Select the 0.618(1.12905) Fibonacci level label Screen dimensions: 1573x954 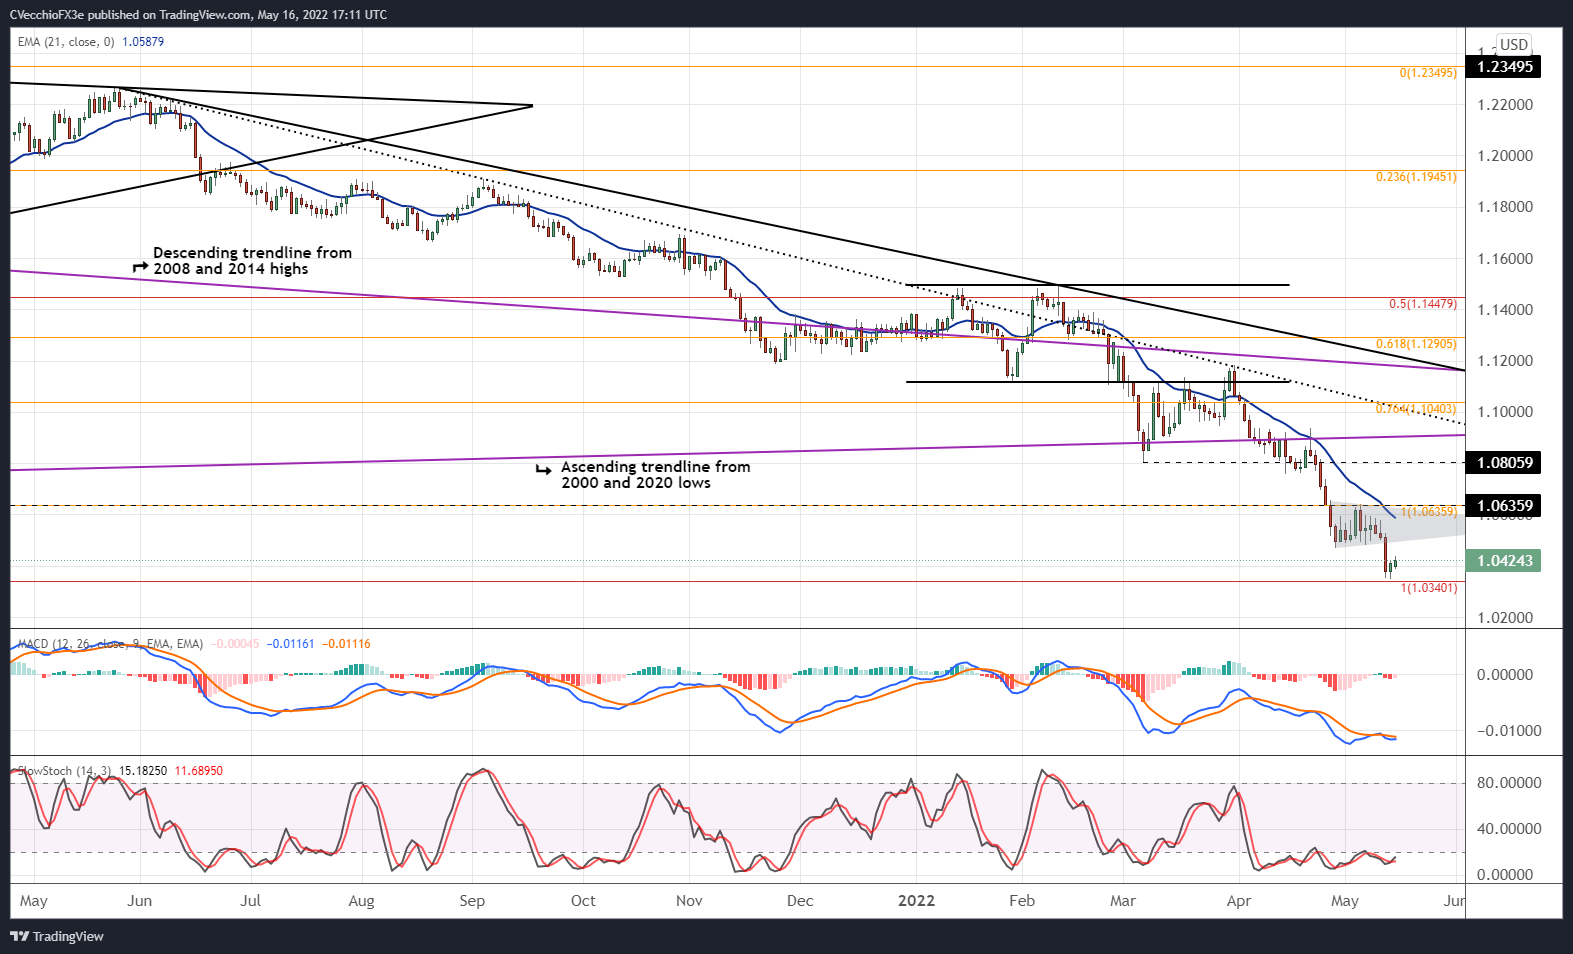pos(1416,344)
